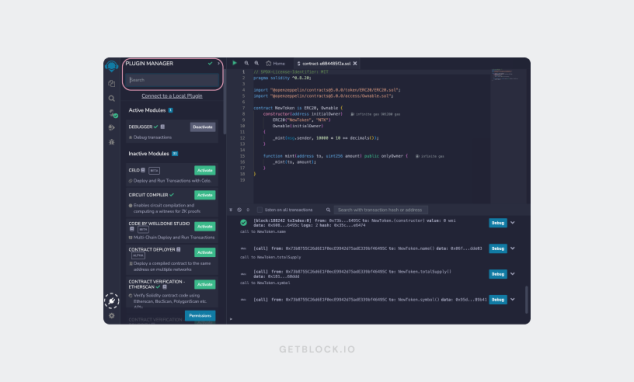634x382 pixels.
Task: Click the terminal vertical scrollbar
Action: pos(526,300)
